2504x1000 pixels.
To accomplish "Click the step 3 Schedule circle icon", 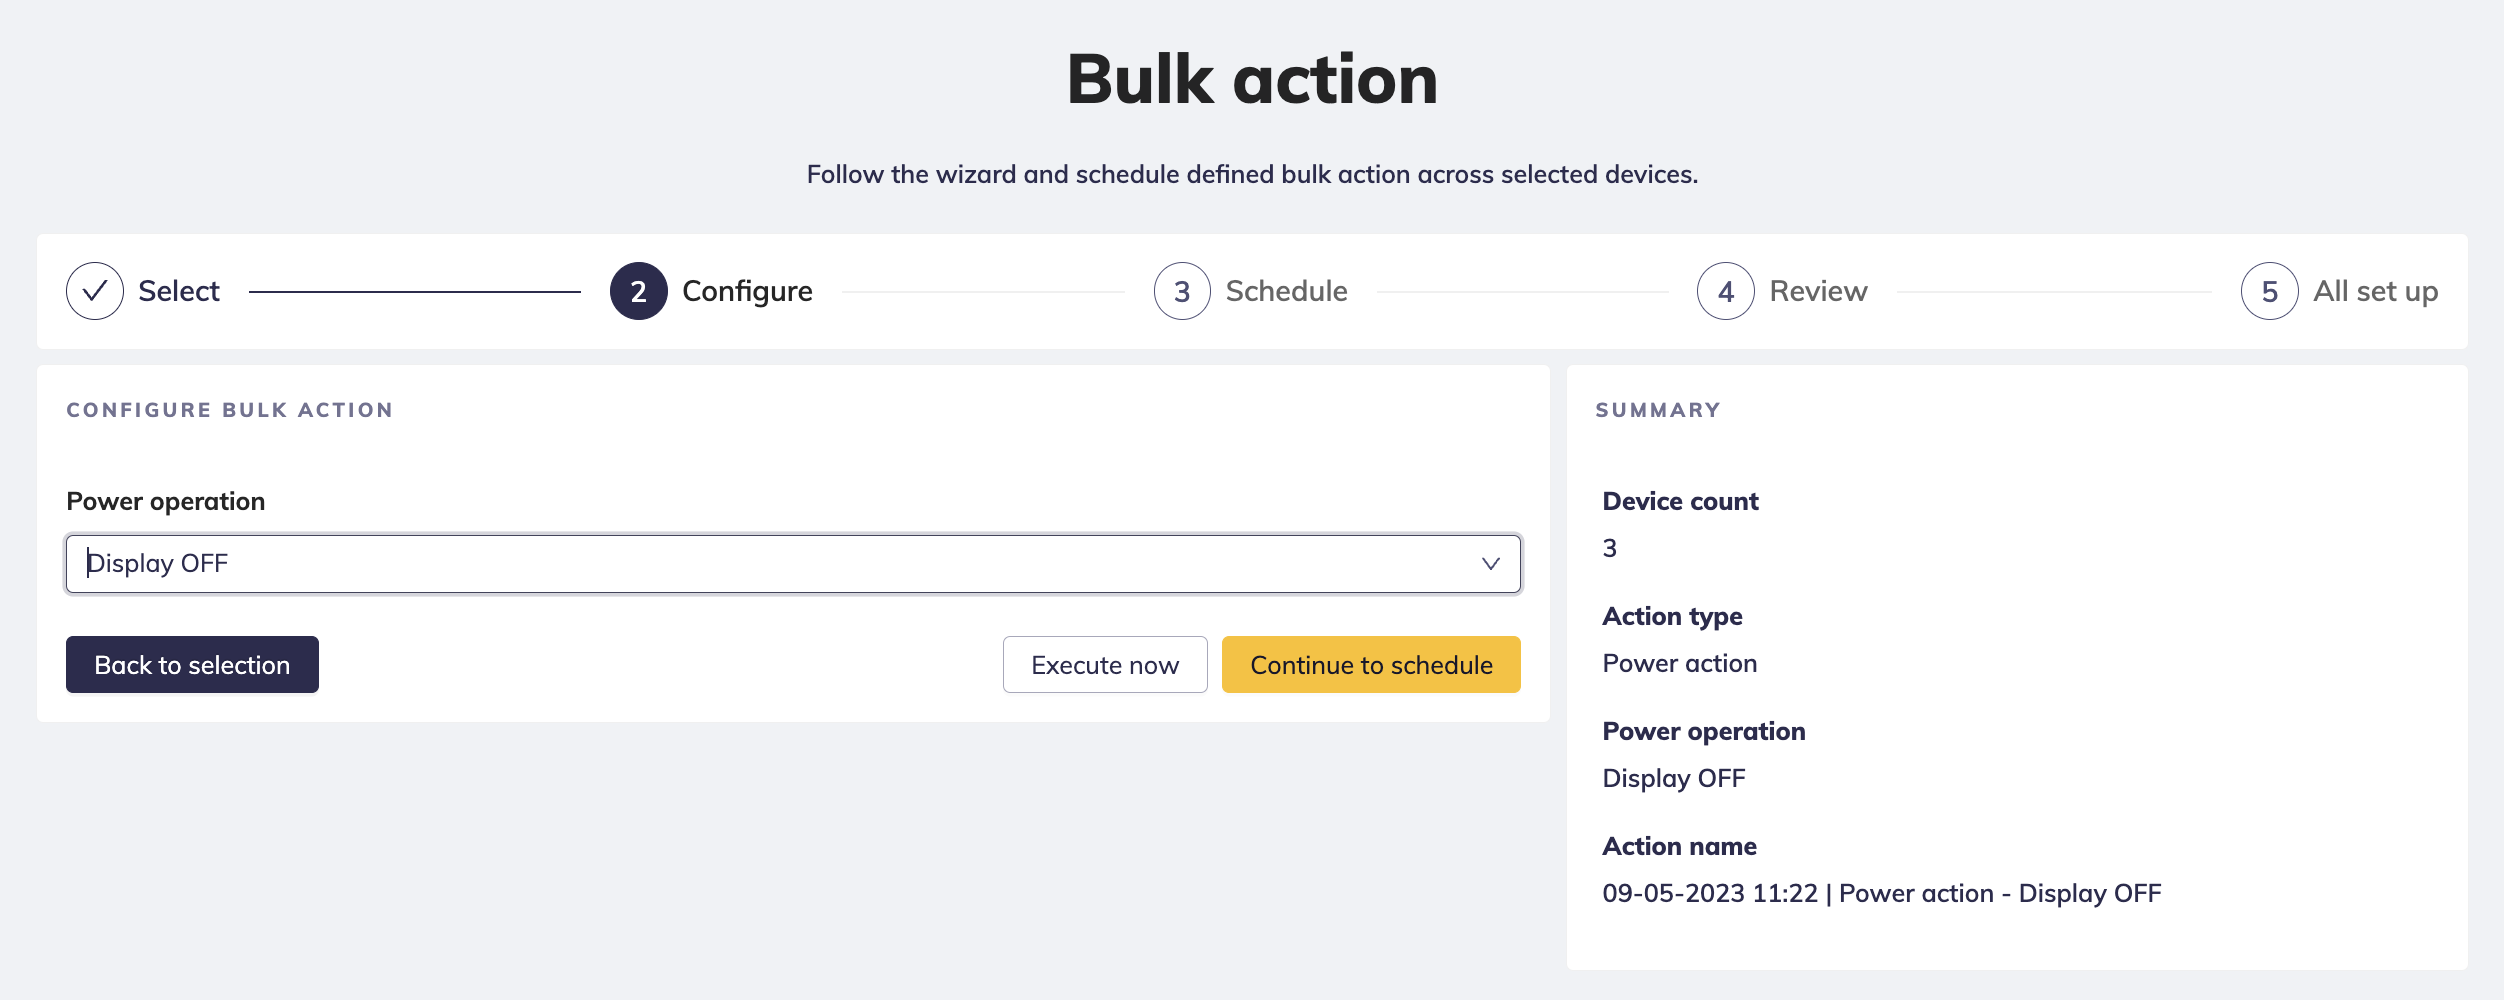I will tap(1182, 291).
